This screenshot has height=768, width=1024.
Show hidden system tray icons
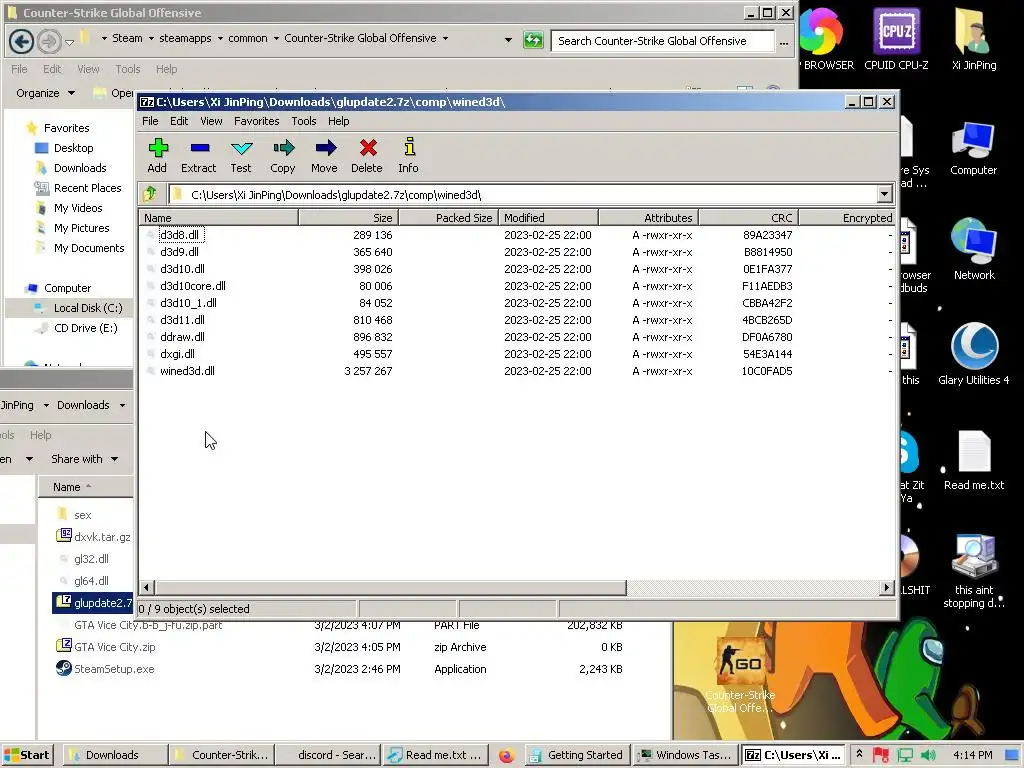tap(859, 754)
